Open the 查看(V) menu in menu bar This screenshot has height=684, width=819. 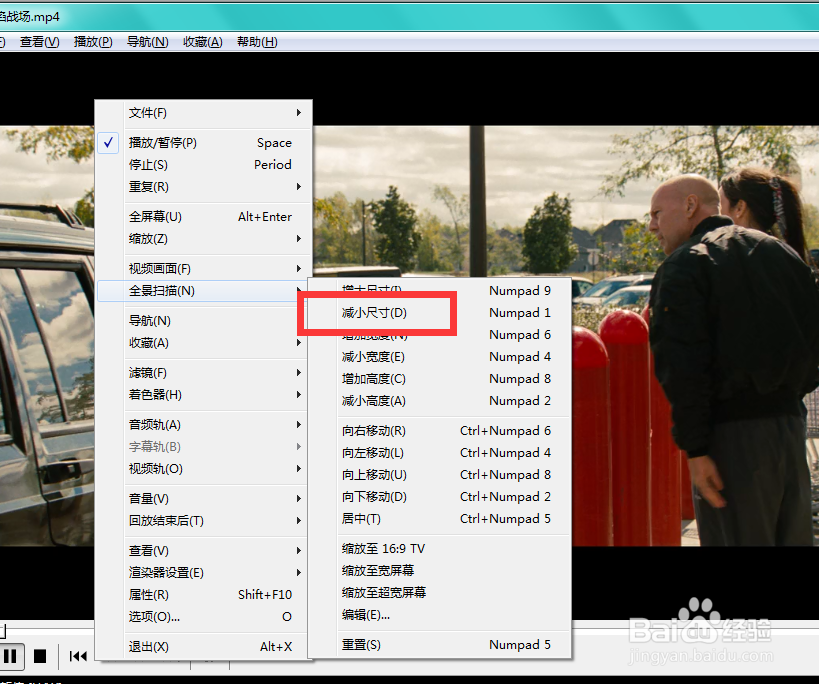point(40,42)
